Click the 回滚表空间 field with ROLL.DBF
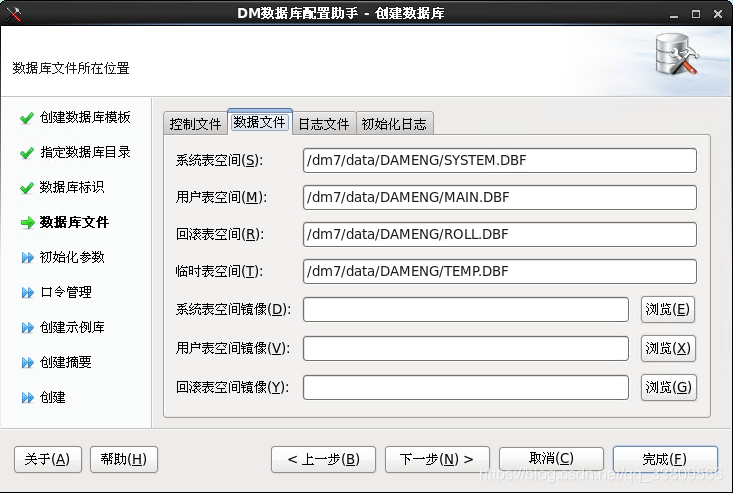The width and height of the screenshot is (733, 493). pos(500,235)
